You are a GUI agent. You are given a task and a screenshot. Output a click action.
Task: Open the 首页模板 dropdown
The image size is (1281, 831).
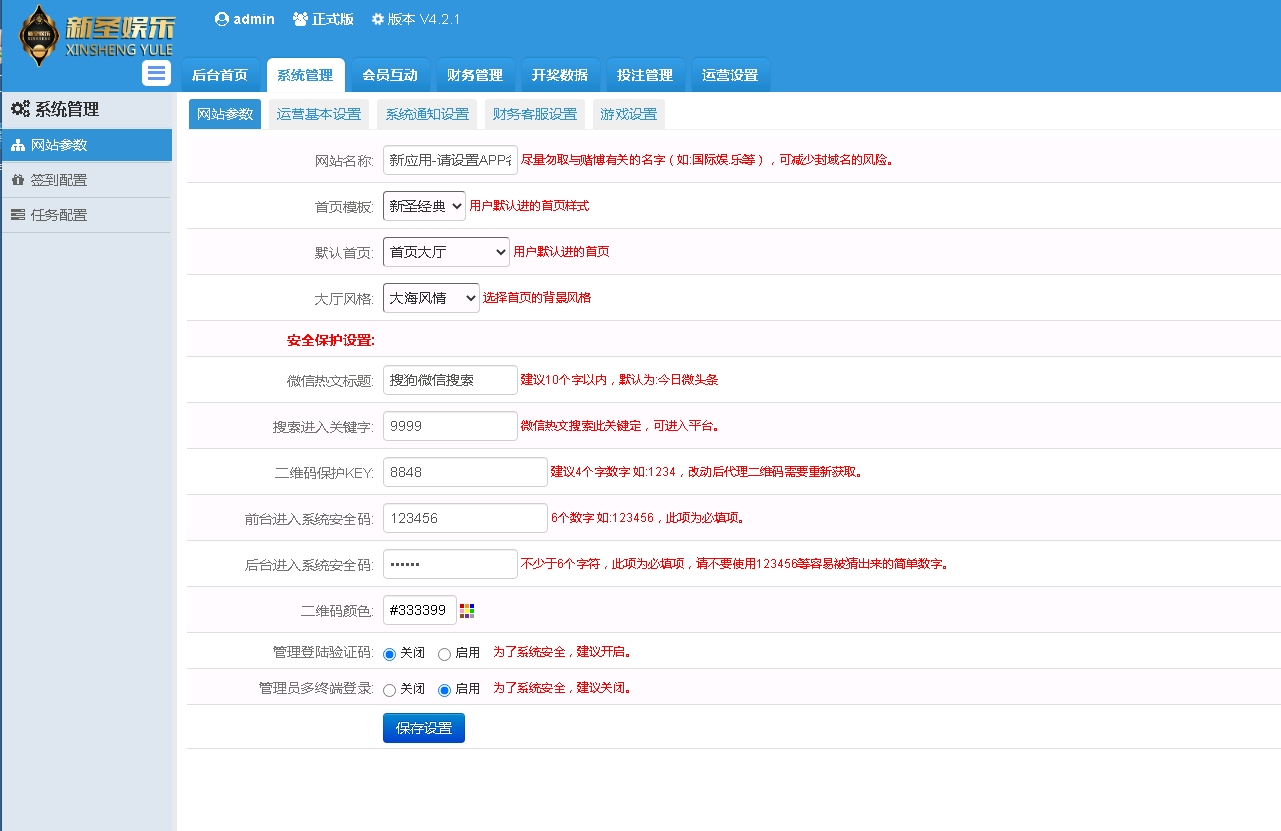424,206
